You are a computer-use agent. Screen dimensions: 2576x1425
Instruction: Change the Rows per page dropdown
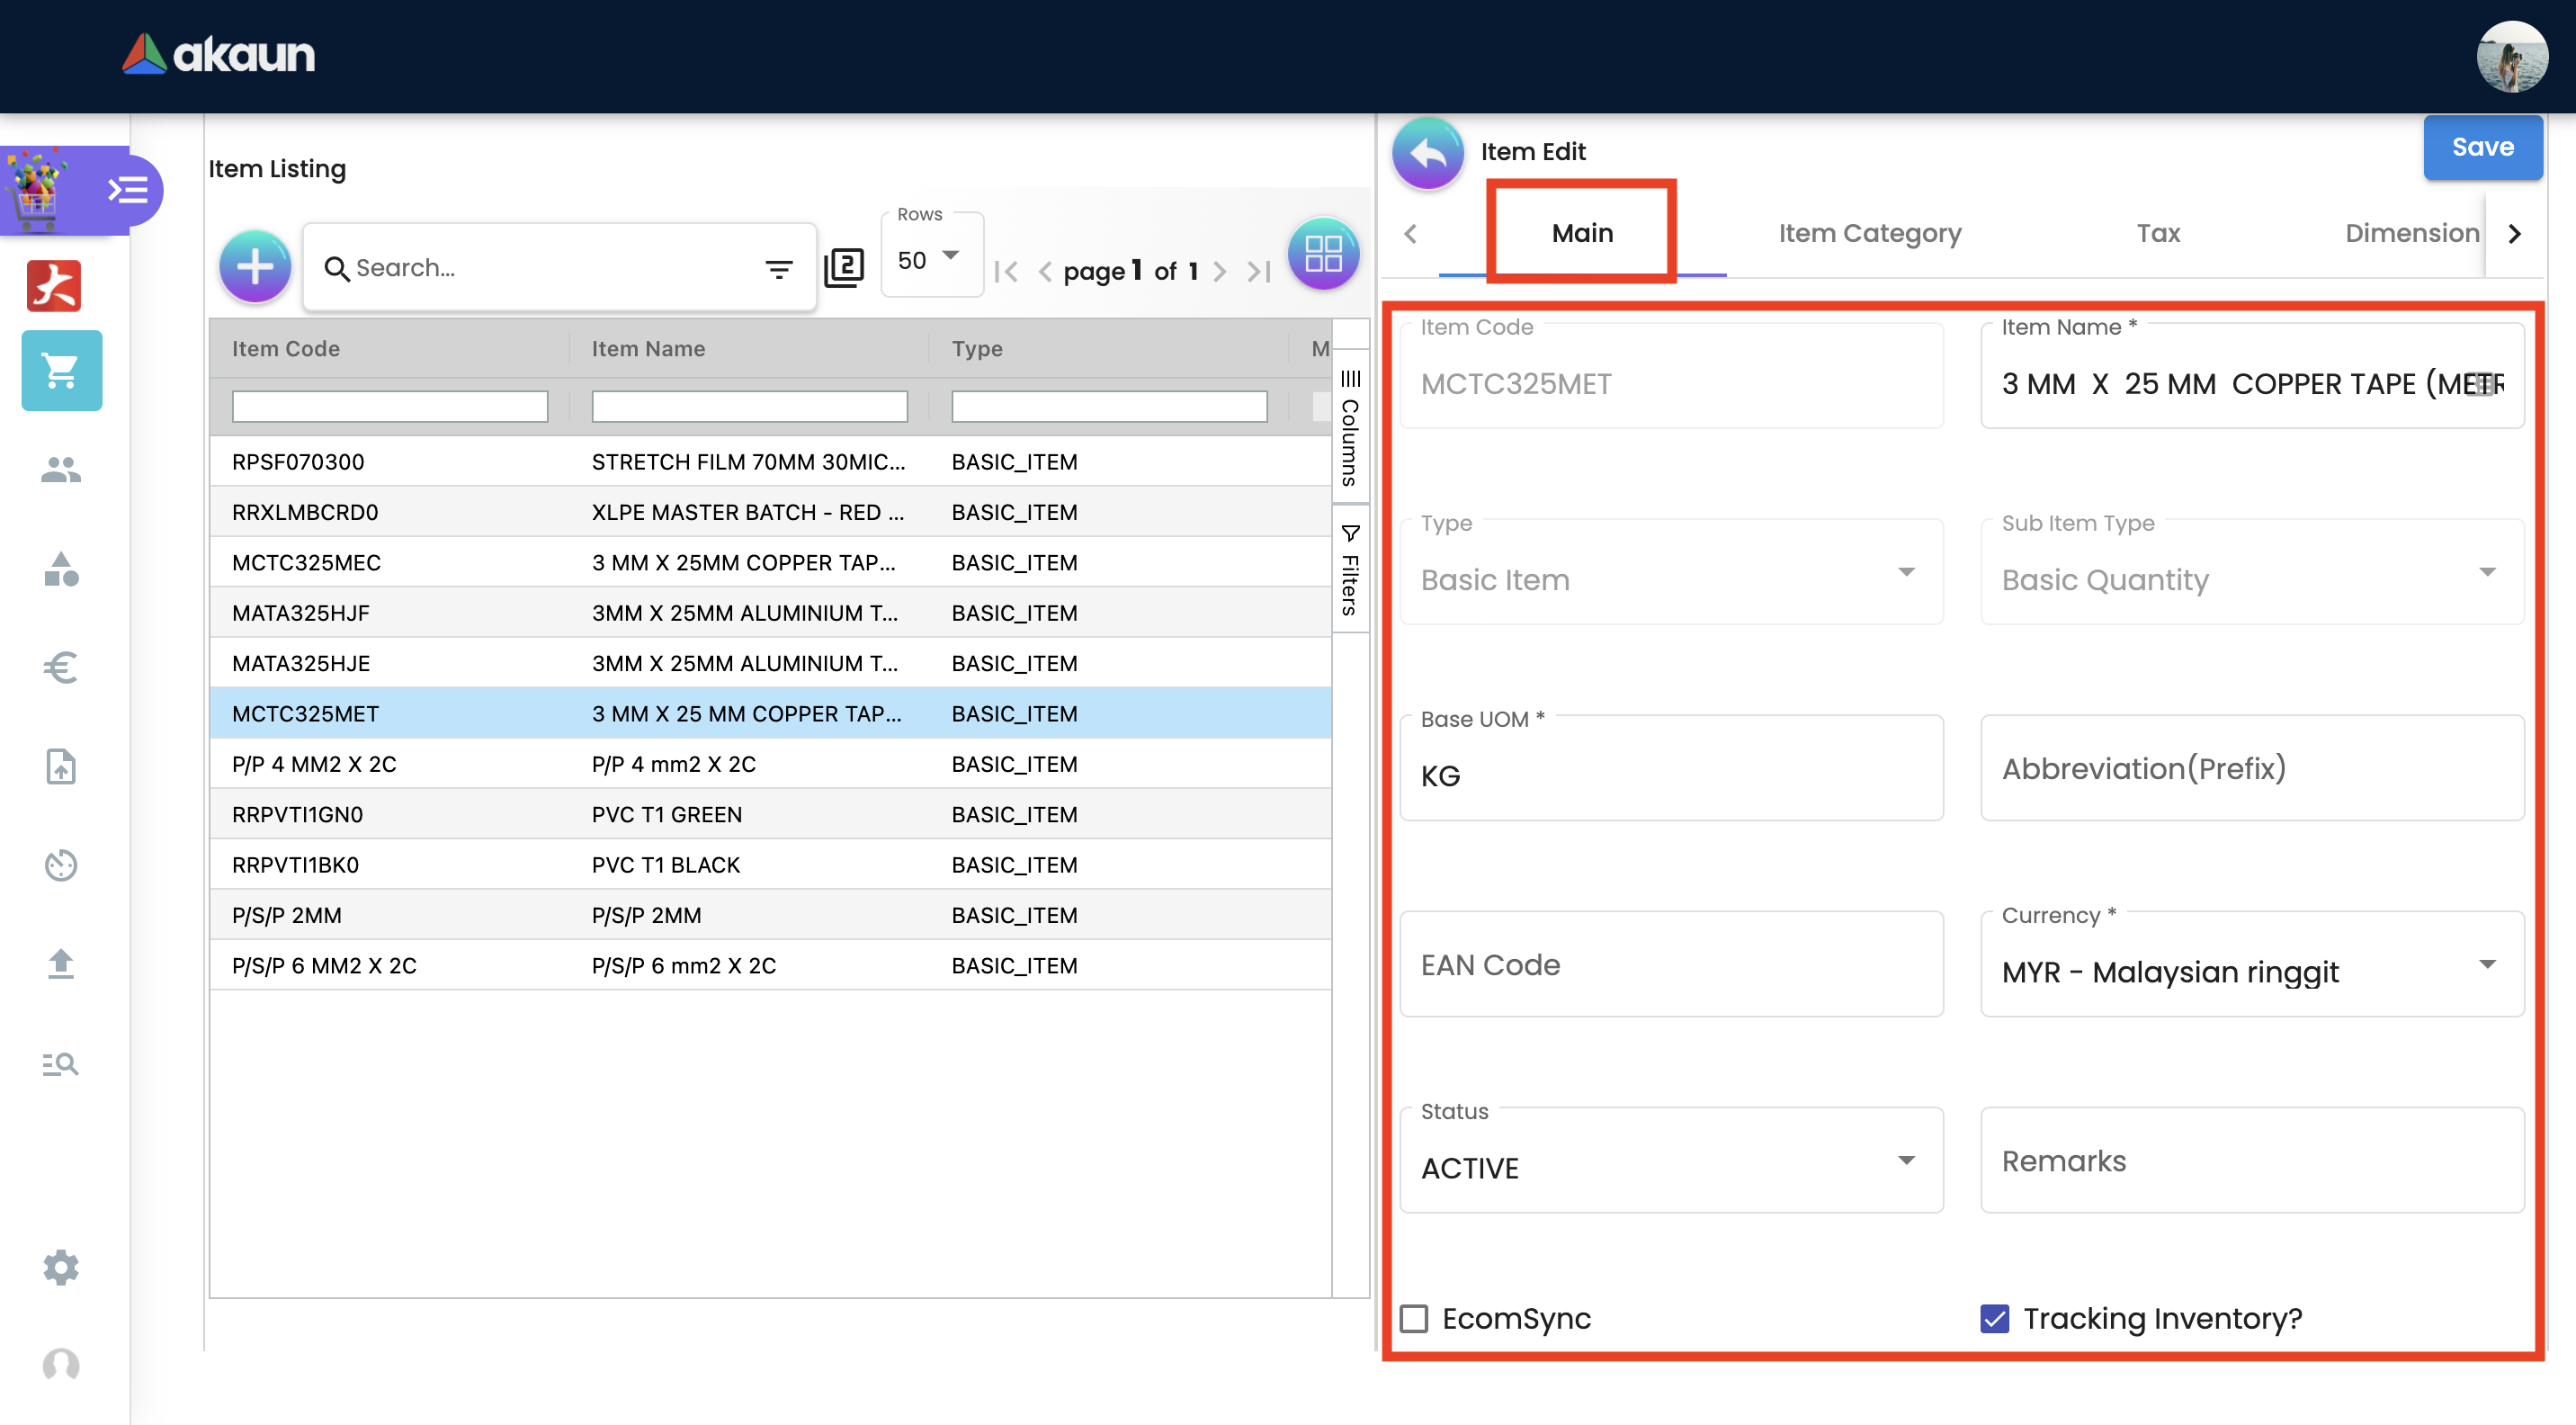pyautogui.click(x=930, y=259)
